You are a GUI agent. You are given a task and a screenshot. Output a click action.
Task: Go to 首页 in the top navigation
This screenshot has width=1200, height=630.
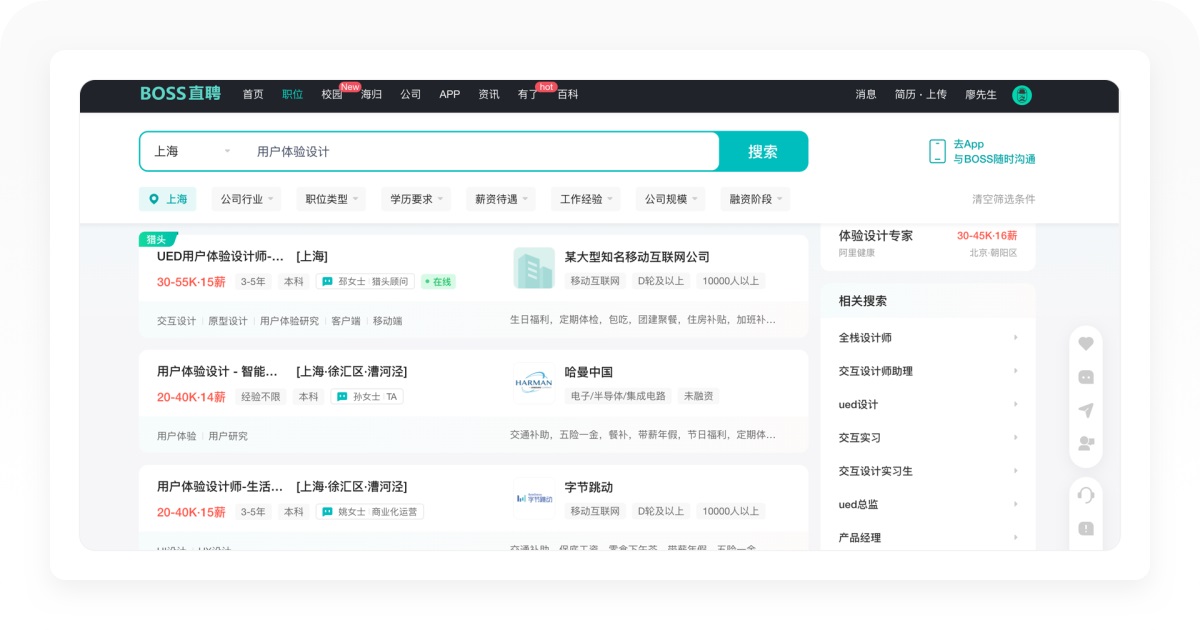click(x=253, y=94)
